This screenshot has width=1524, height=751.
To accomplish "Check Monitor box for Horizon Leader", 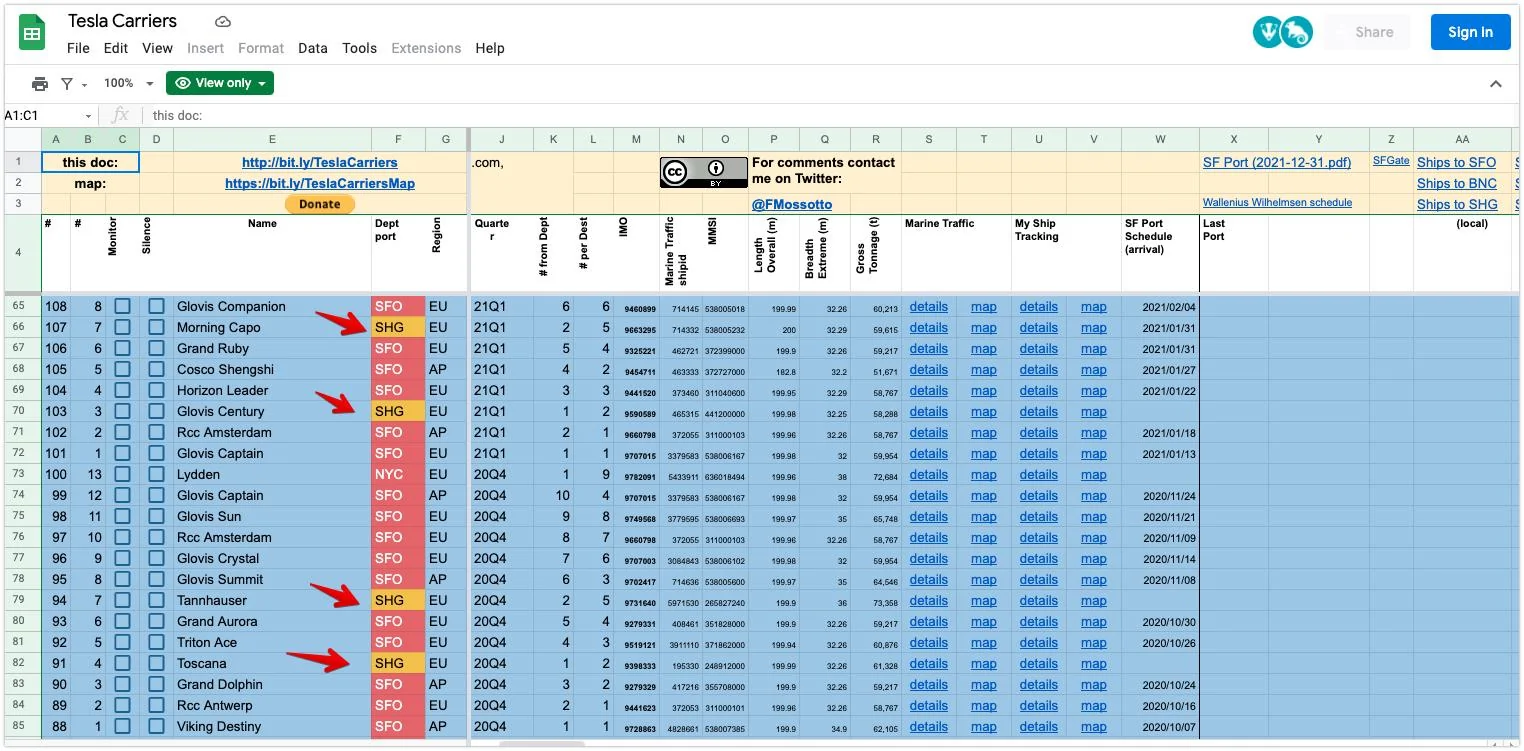I will [122, 391].
